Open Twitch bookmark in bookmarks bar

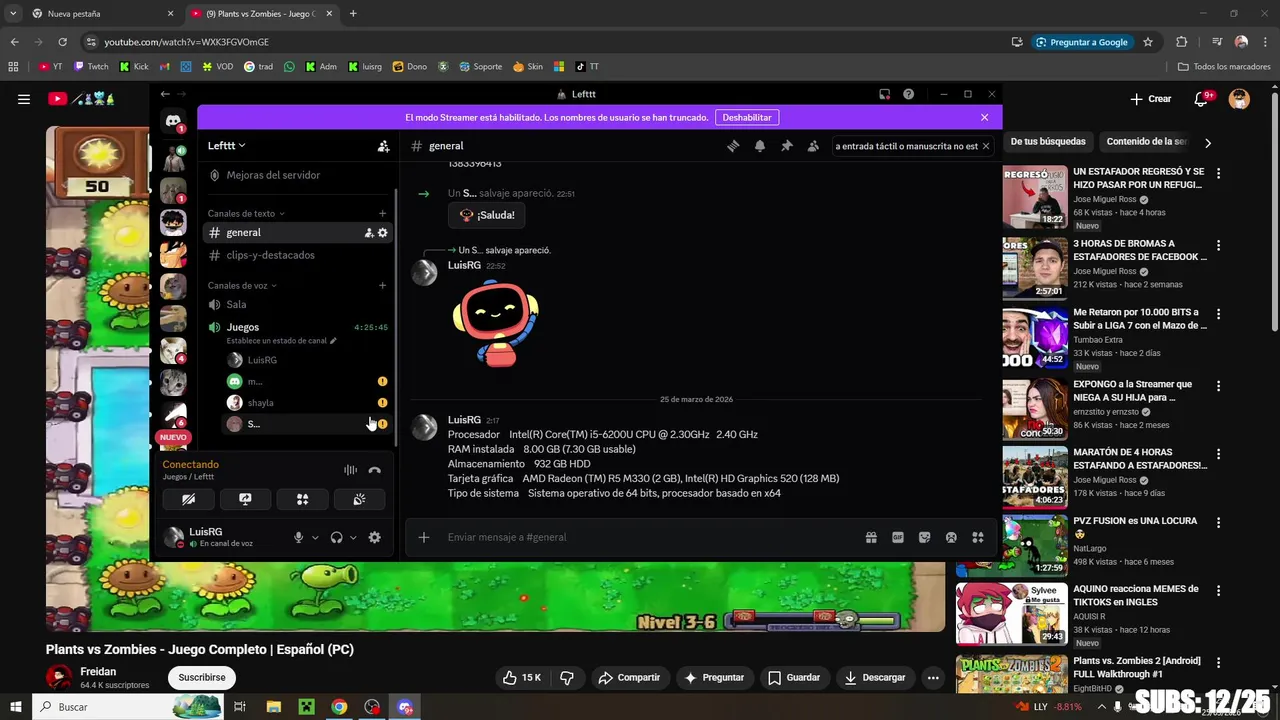pos(91,67)
